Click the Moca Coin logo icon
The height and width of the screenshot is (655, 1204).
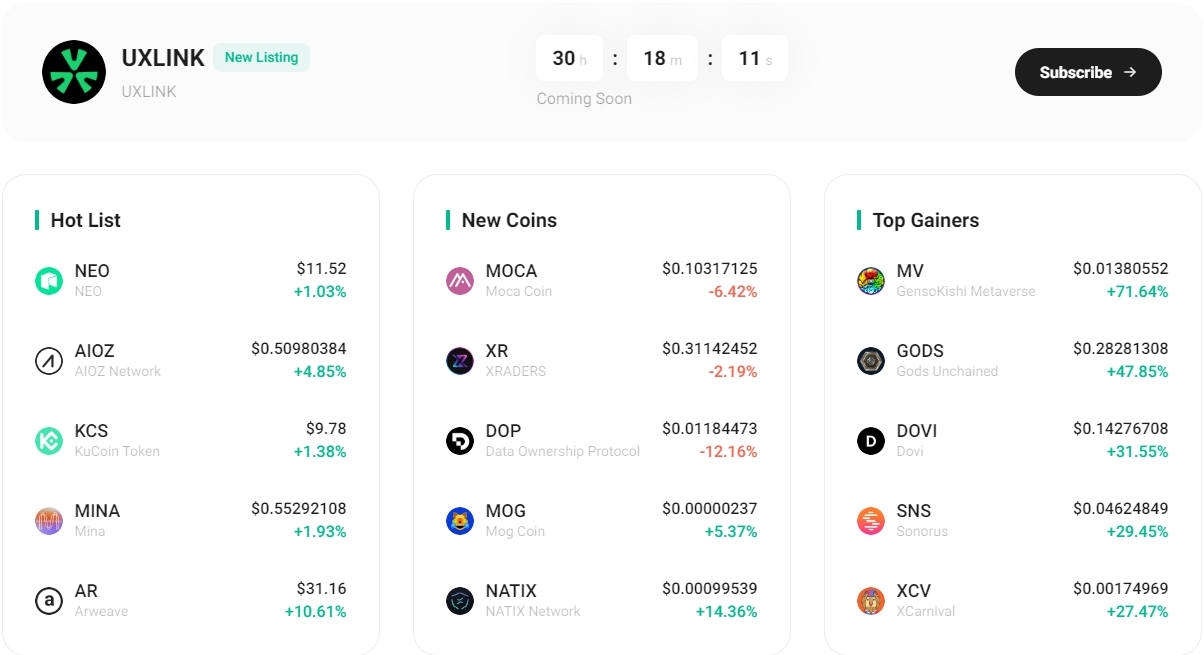pyautogui.click(x=460, y=281)
